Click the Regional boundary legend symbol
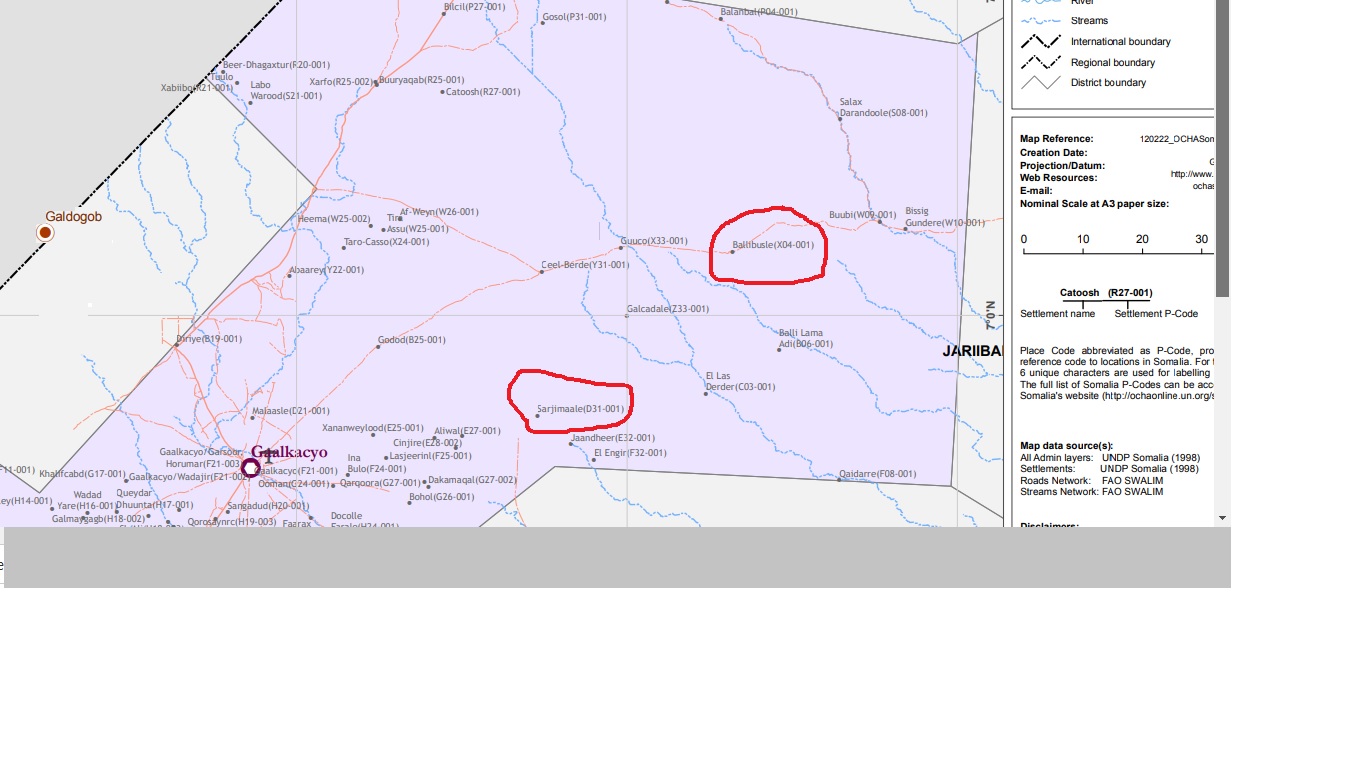This screenshot has height=768, width=1366. click(1040, 62)
